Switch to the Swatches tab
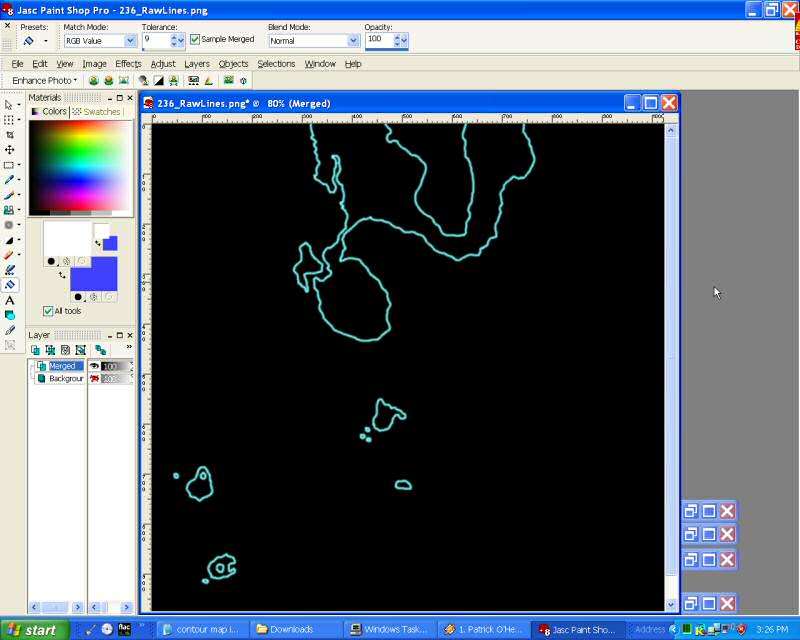 pyautogui.click(x=97, y=112)
